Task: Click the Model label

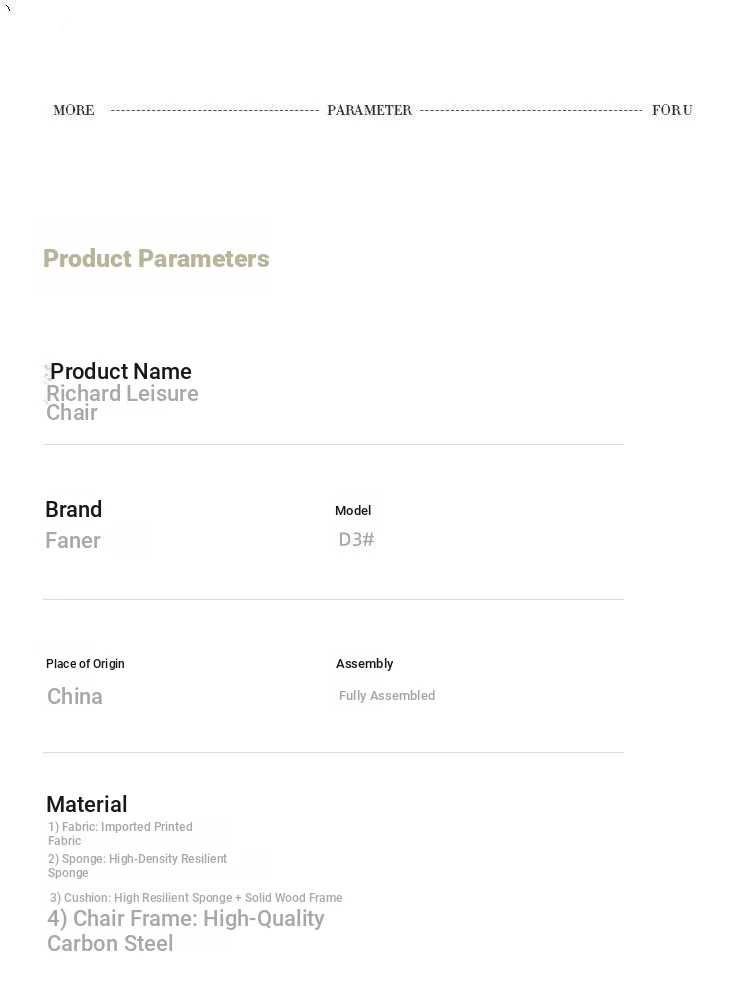Action: click(353, 511)
